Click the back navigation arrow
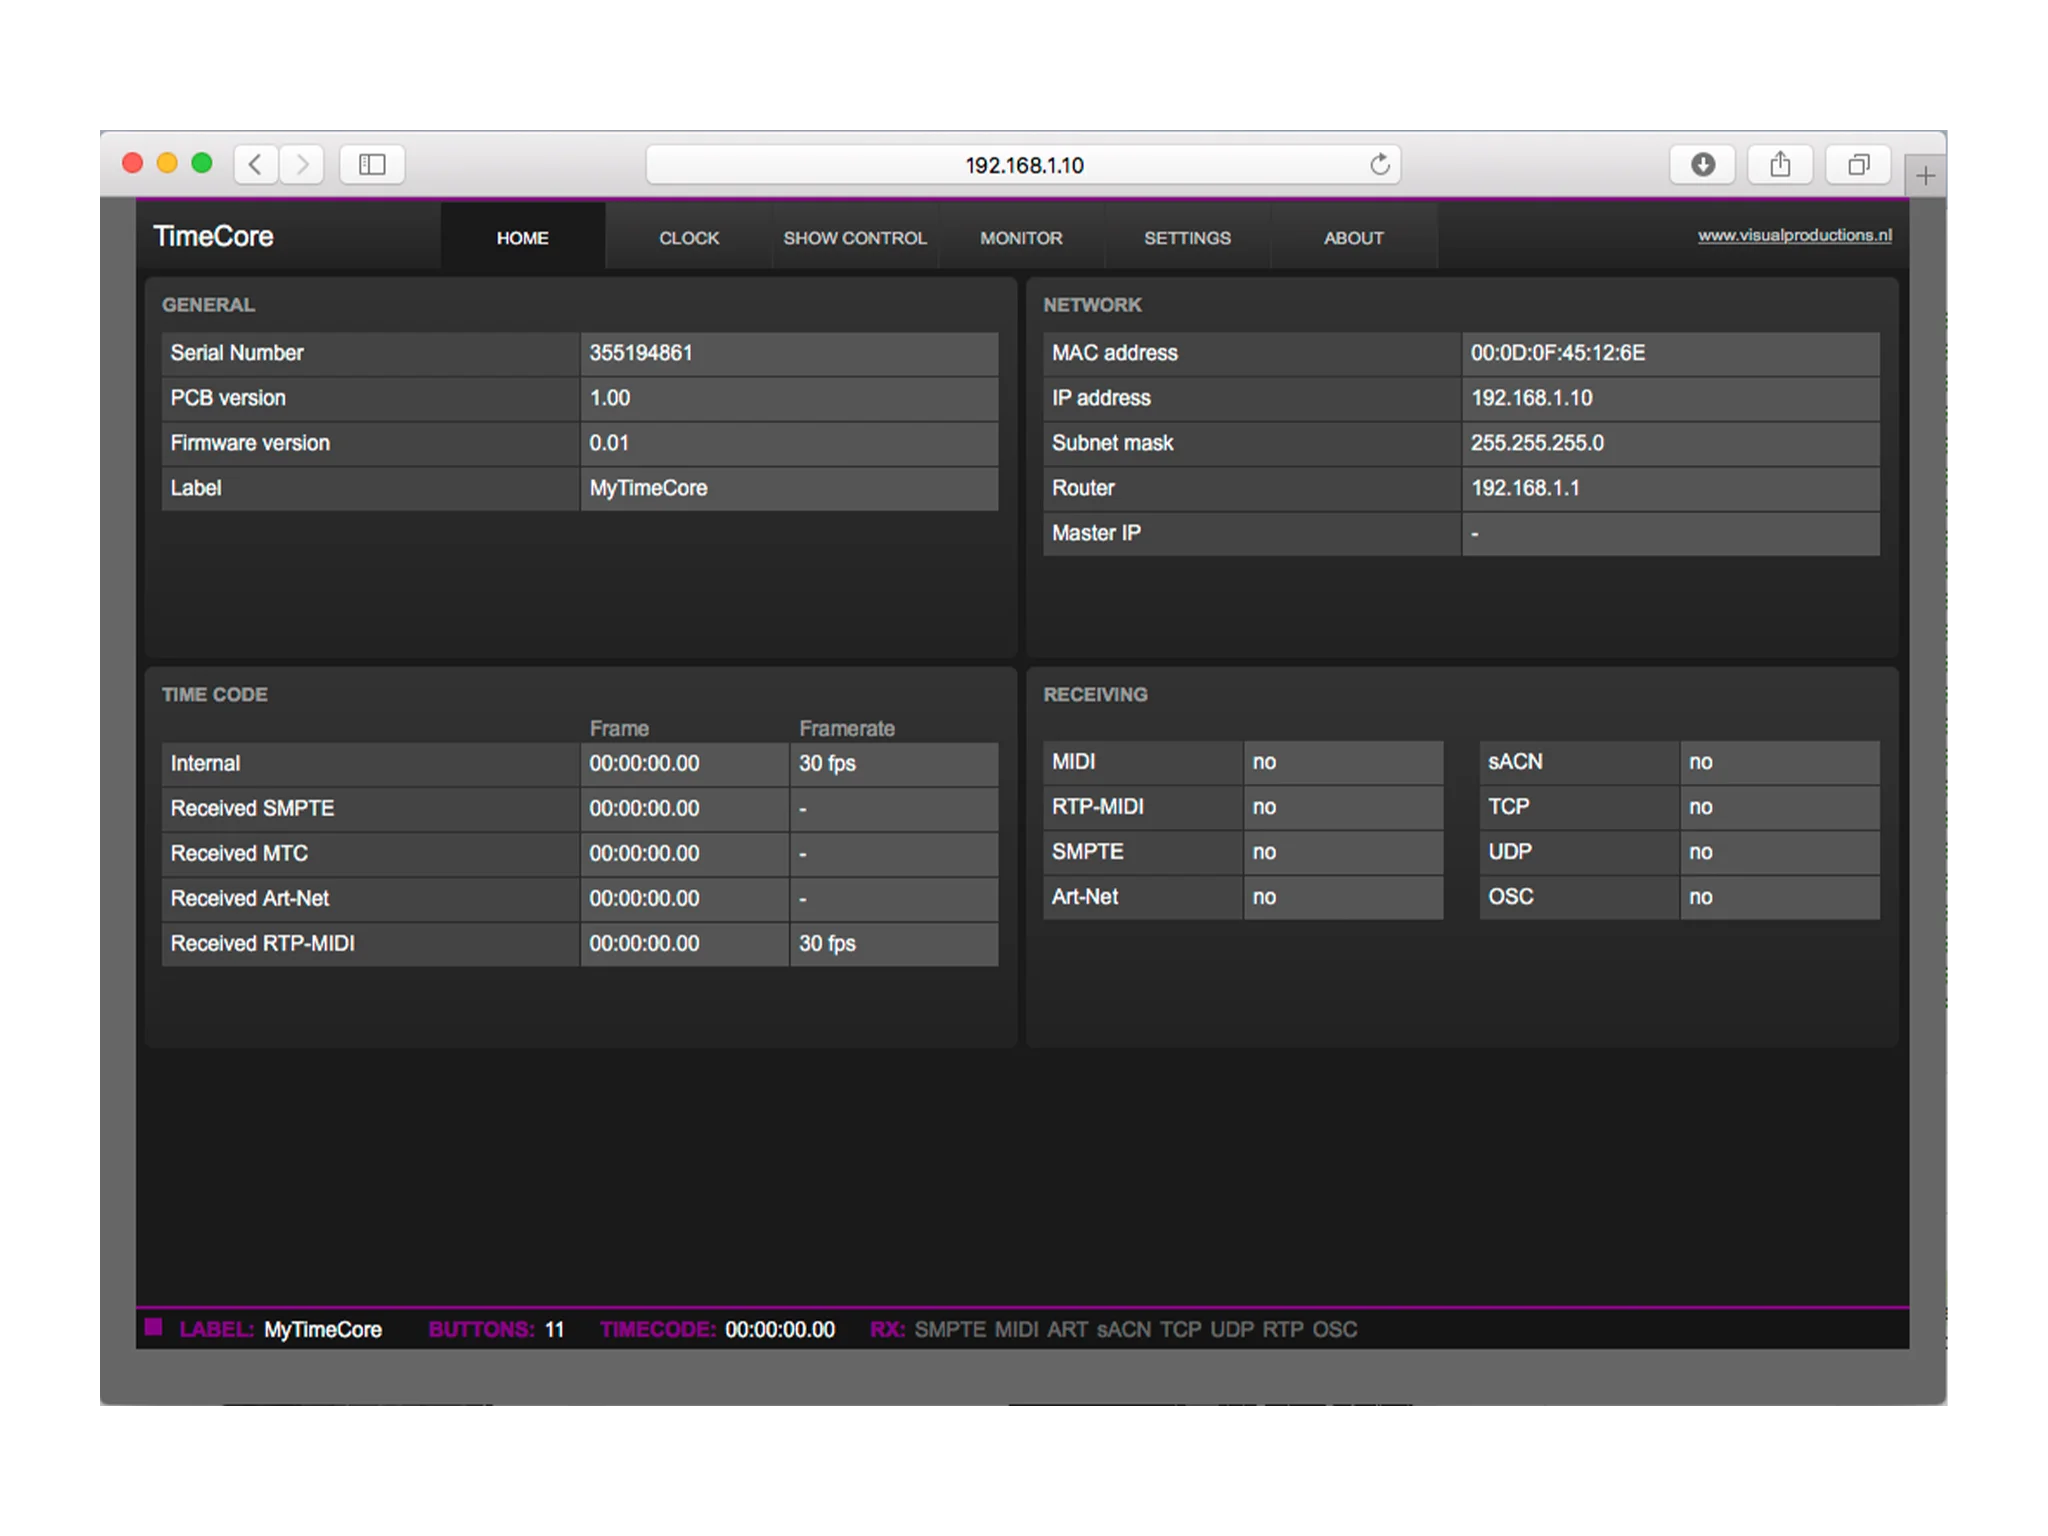 coord(254,165)
